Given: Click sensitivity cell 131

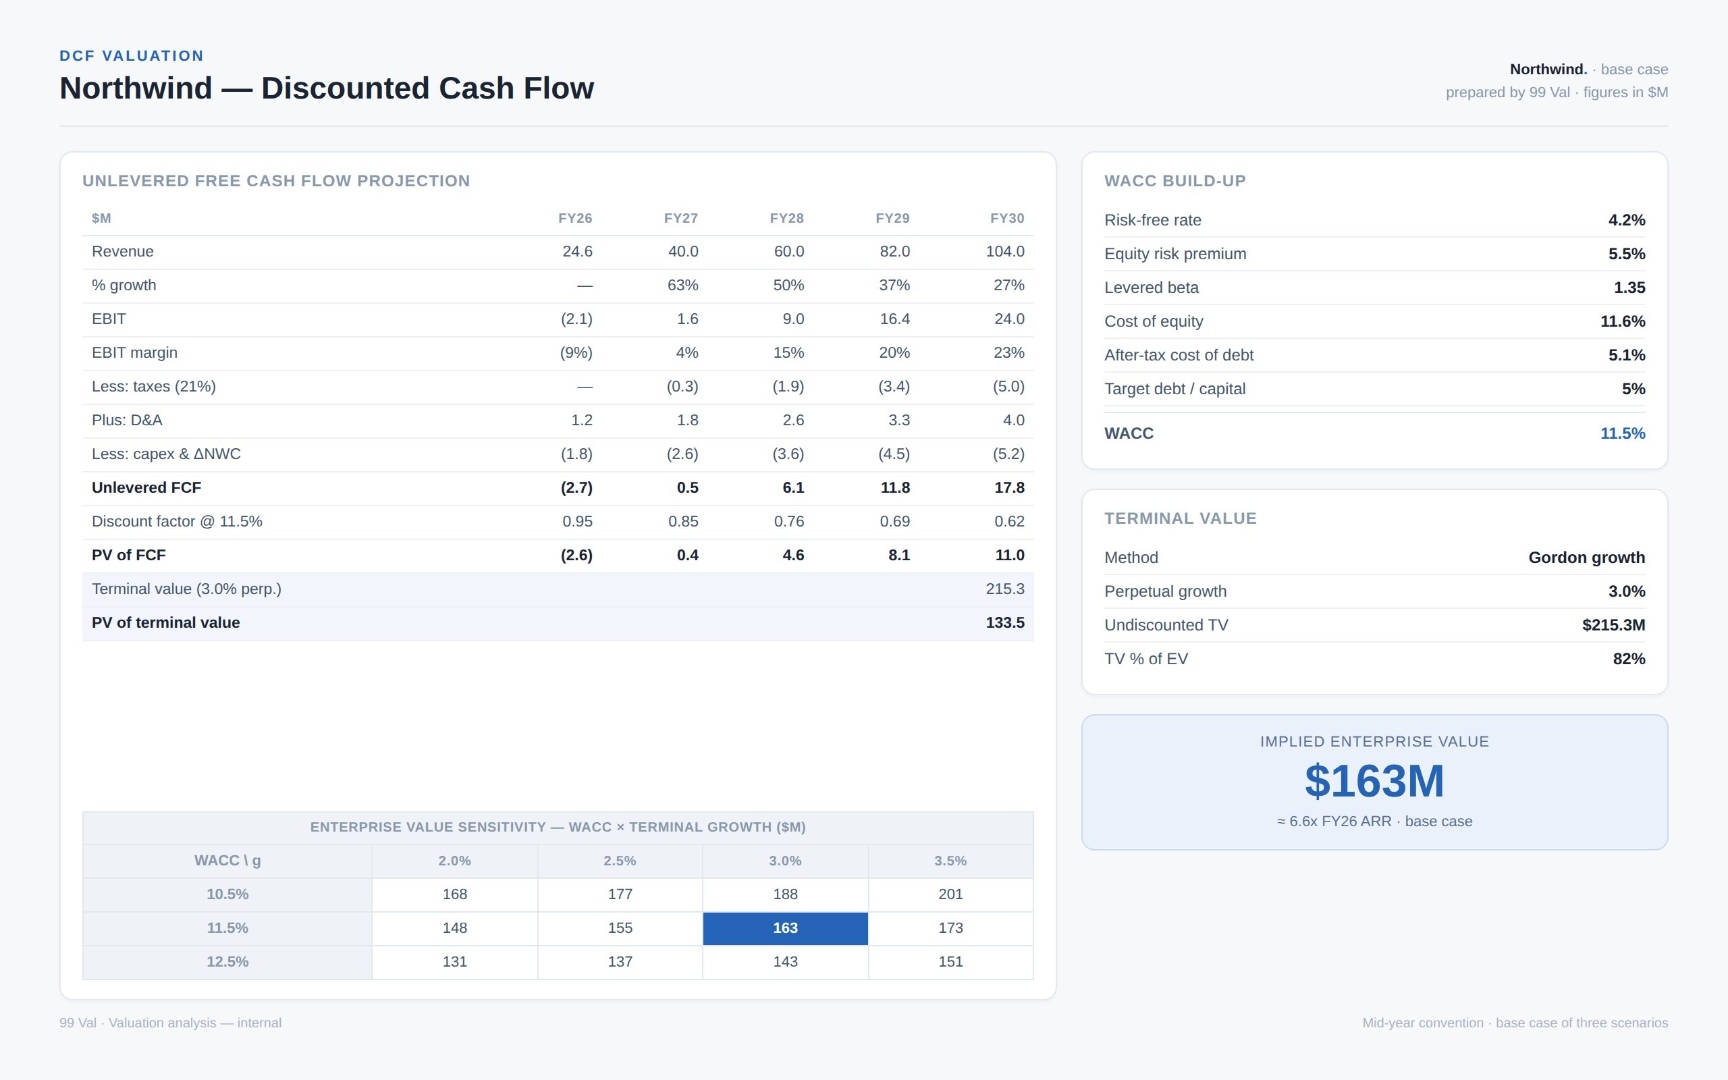Looking at the screenshot, I should pyautogui.click(x=455, y=962).
